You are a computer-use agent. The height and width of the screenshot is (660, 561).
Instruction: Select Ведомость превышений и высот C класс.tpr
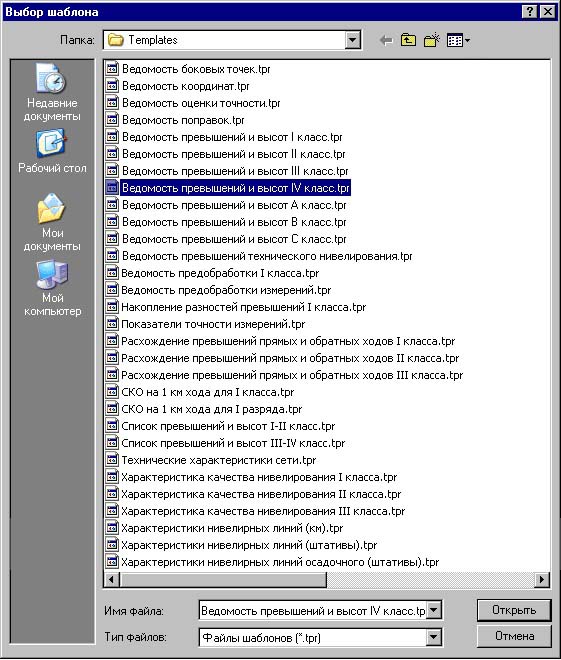coord(234,239)
